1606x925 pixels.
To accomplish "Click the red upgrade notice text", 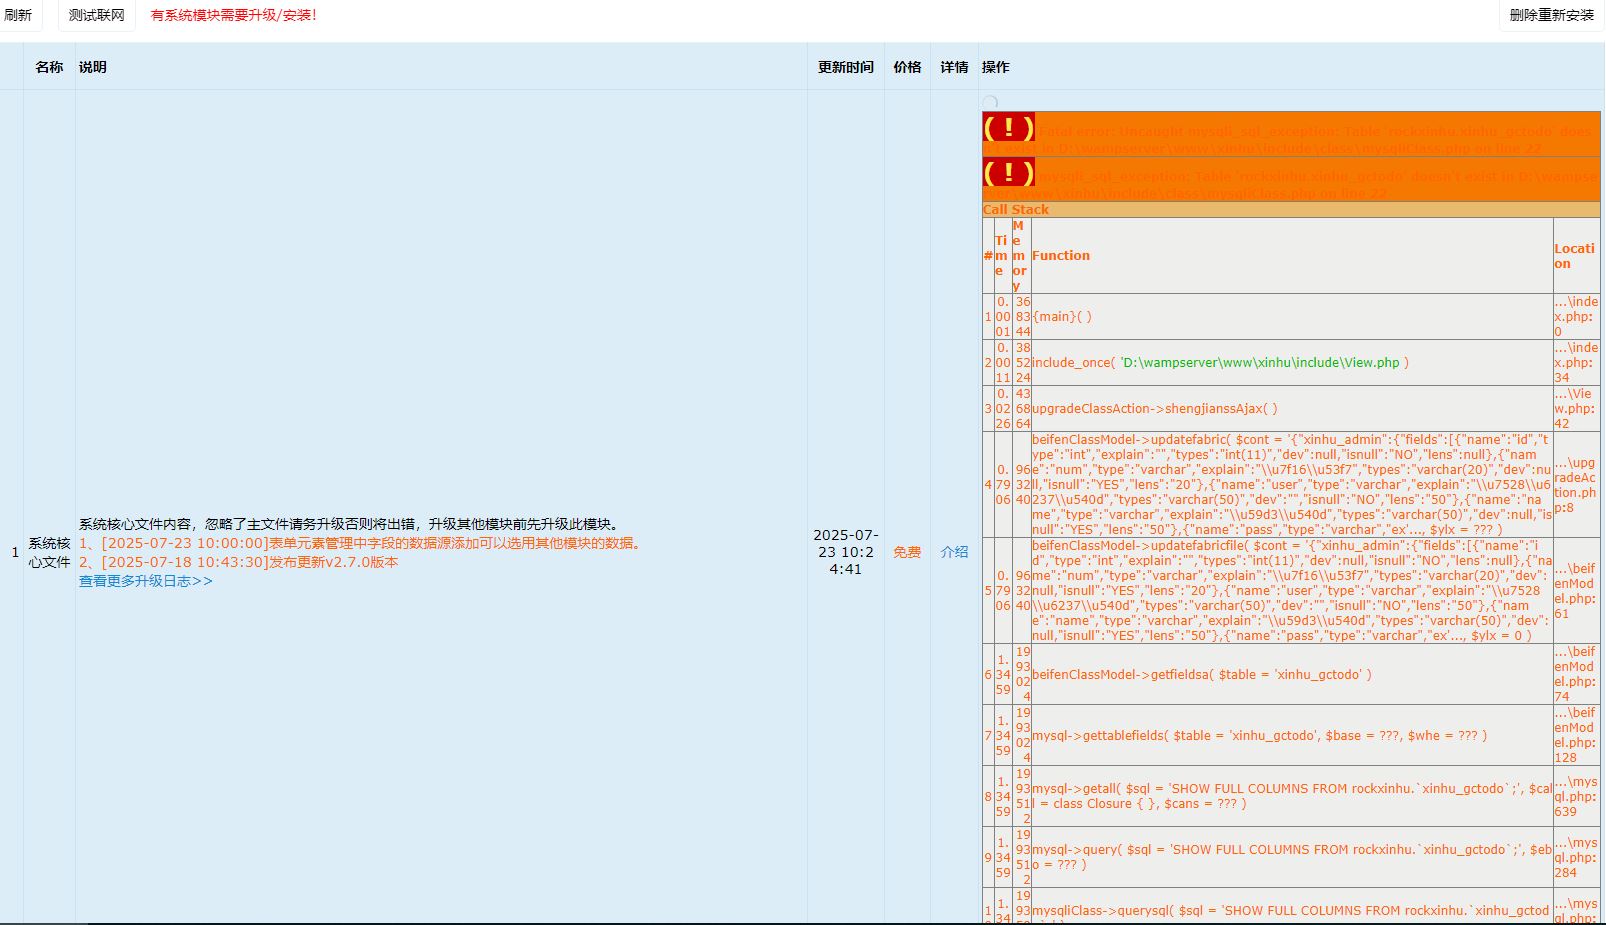I will click(233, 15).
